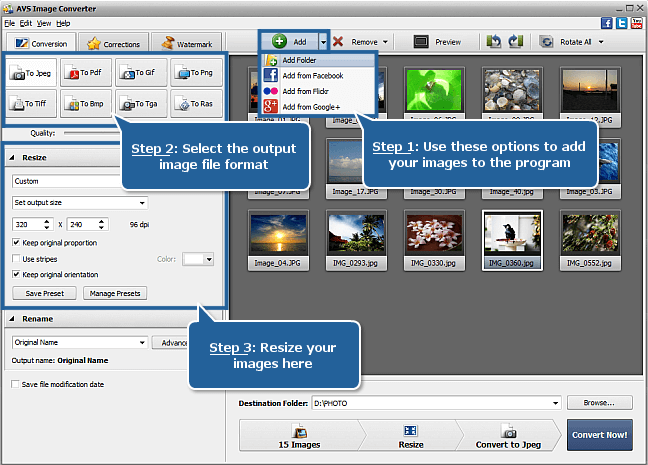Rotate image right with the clockwise icon

pos(515,41)
